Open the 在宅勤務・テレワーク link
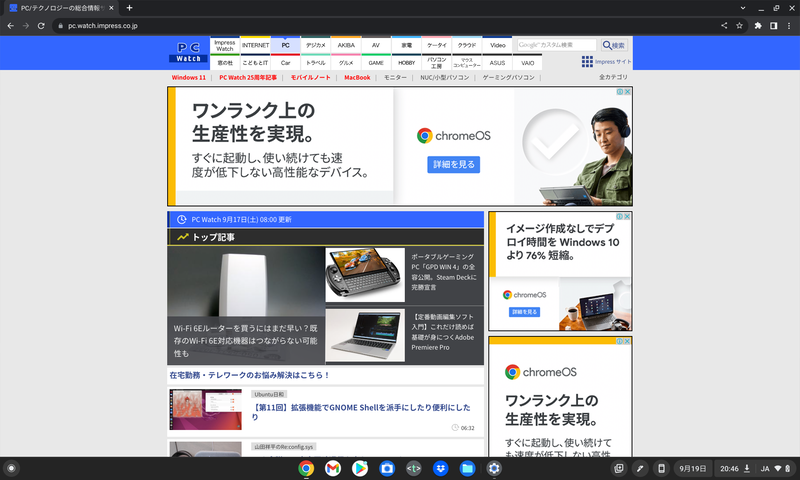The width and height of the screenshot is (800, 480). tap(249, 375)
